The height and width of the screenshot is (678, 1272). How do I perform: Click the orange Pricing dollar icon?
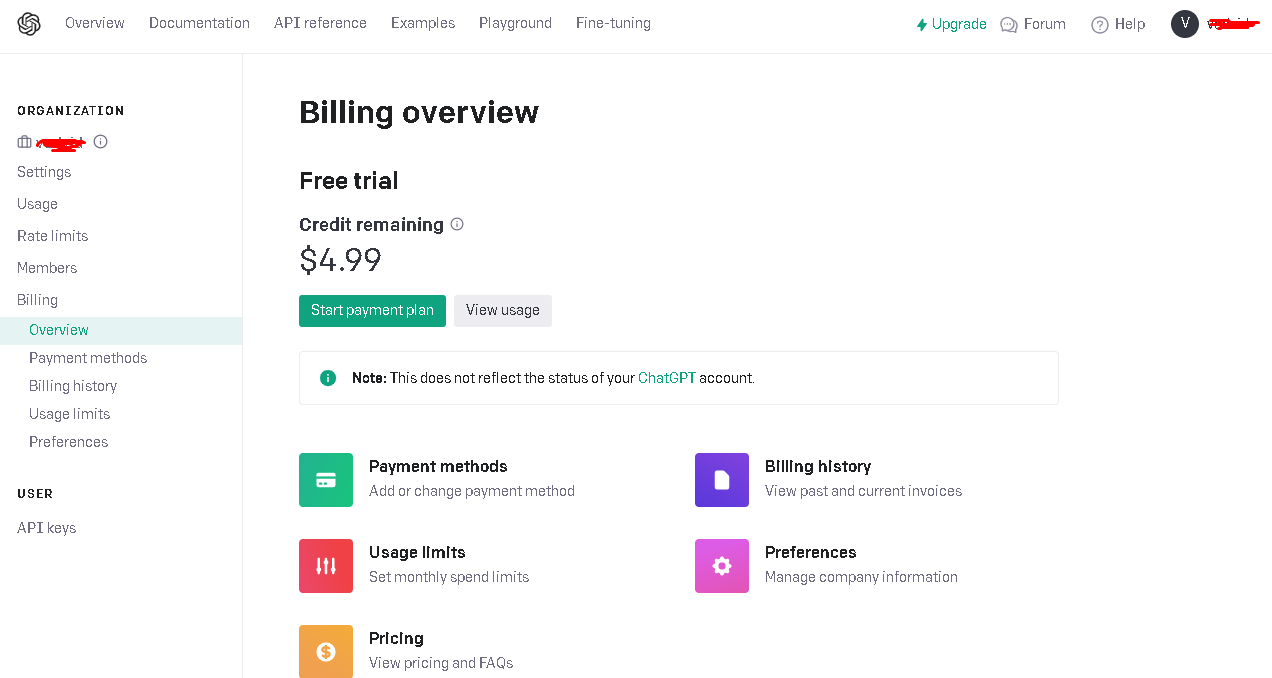(x=326, y=651)
